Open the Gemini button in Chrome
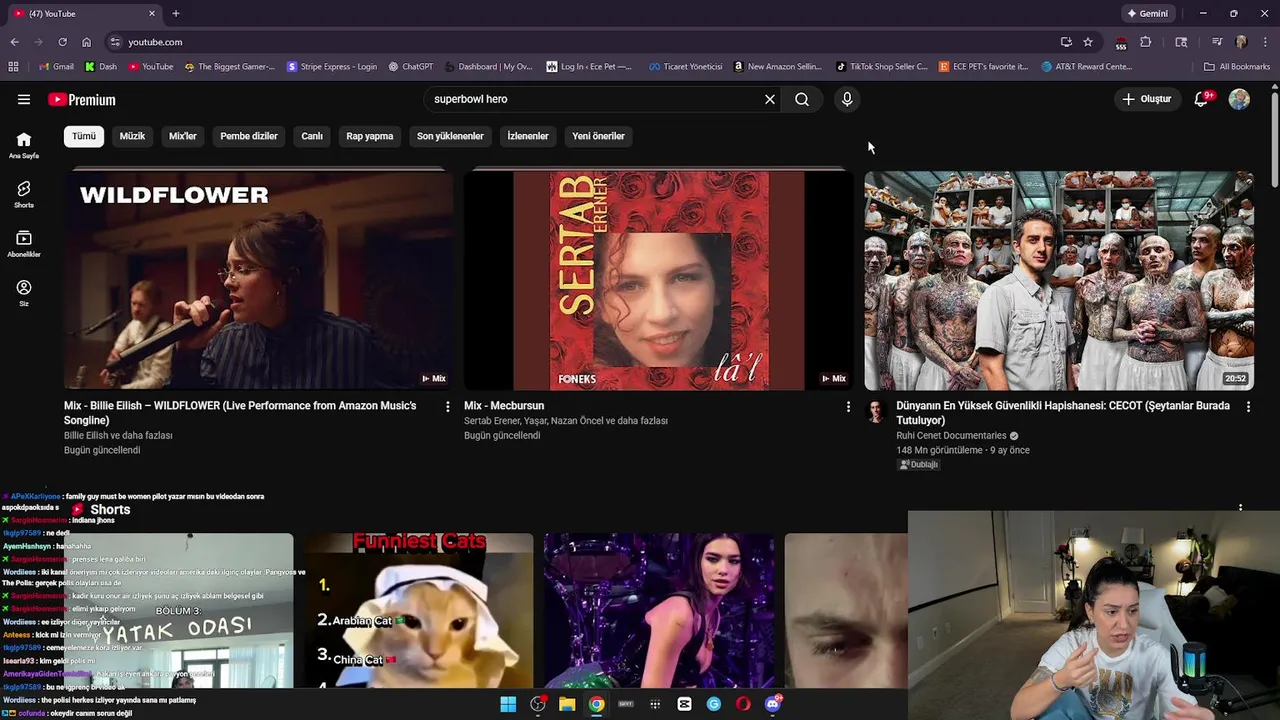 click(x=1147, y=14)
